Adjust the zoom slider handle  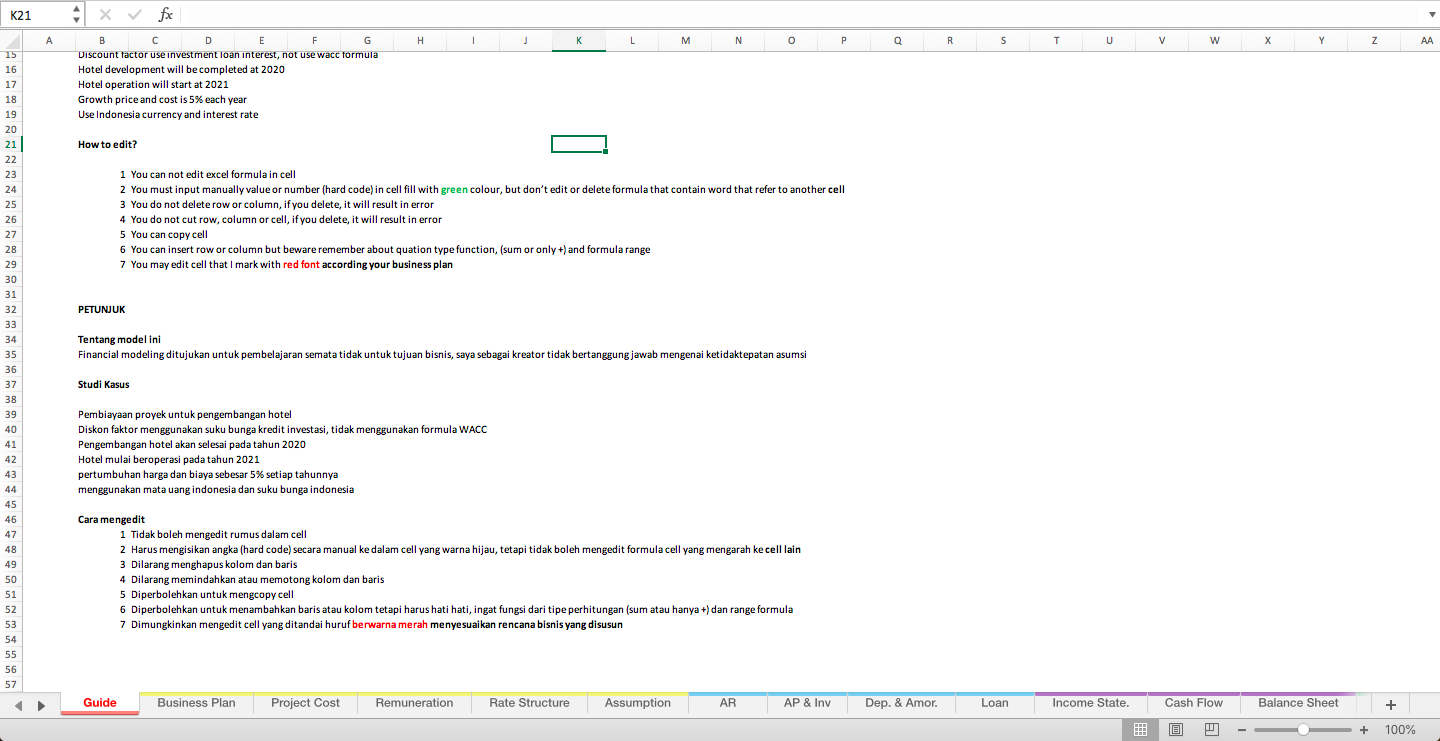pos(1303,730)
